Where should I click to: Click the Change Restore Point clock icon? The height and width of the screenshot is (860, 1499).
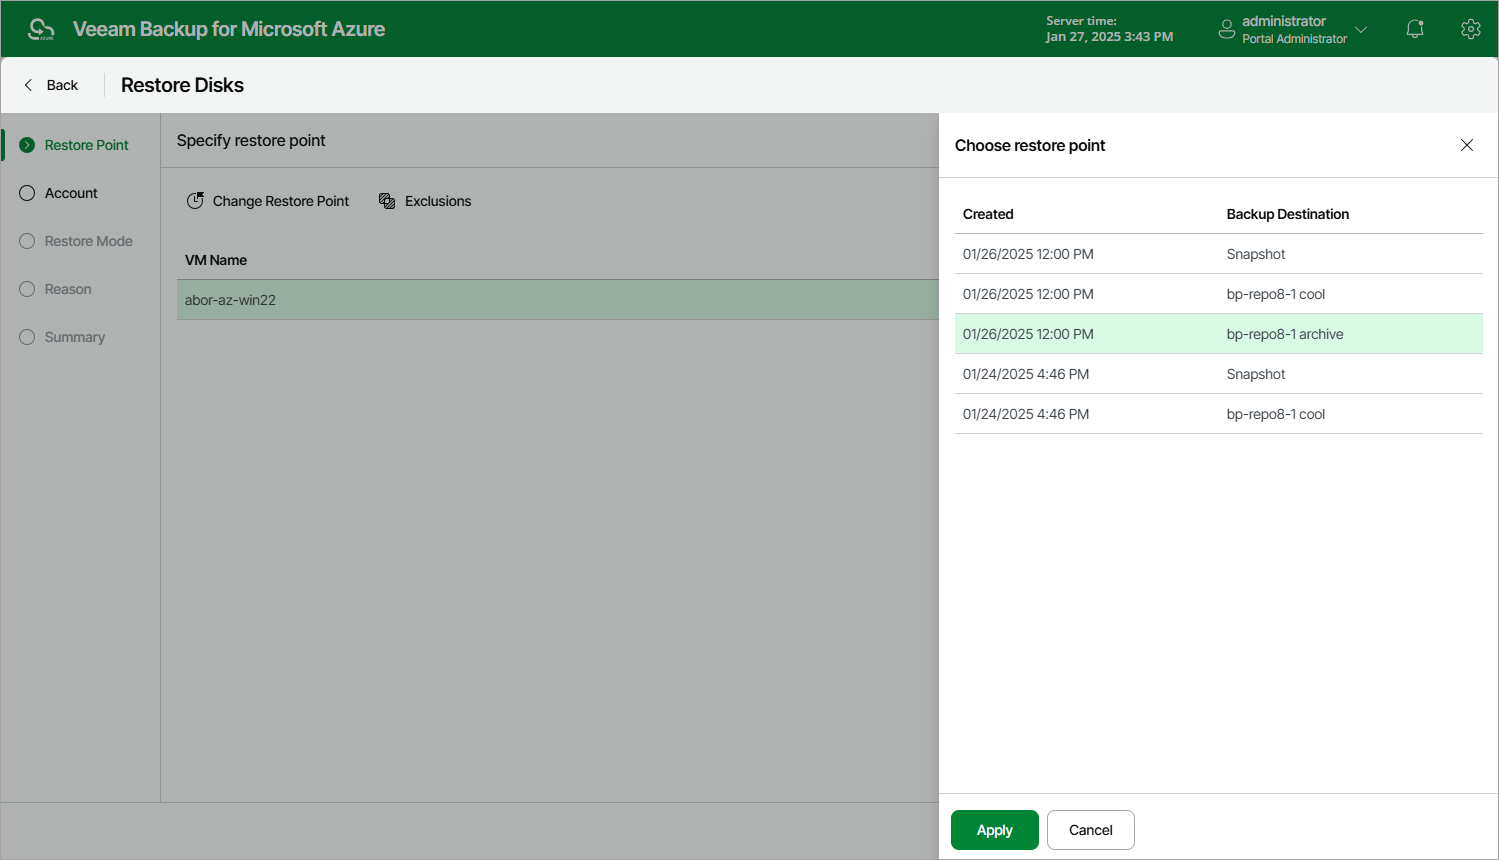pos(195,201)
